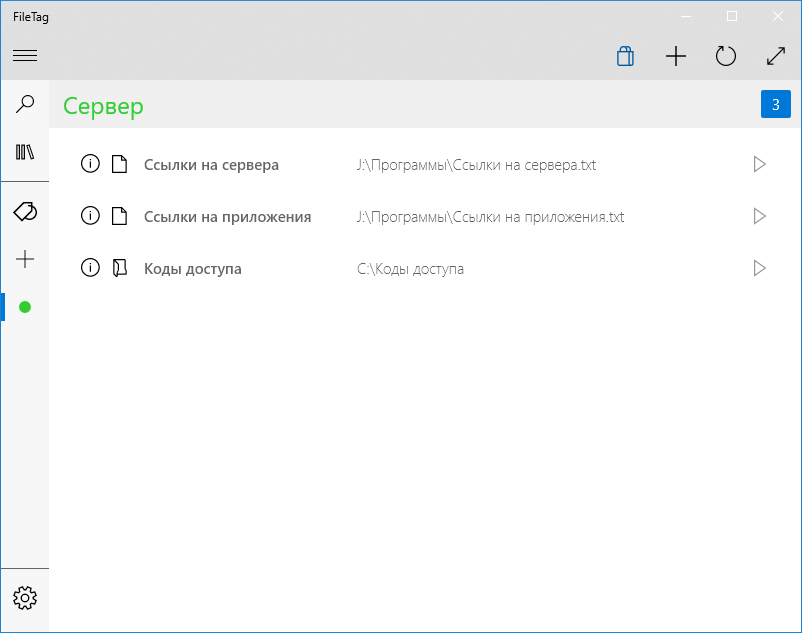Image resolution: width=802 pixels, height=633 pixels.
Task: Click the plus icon in sidebar
Action: pos(25,259)
